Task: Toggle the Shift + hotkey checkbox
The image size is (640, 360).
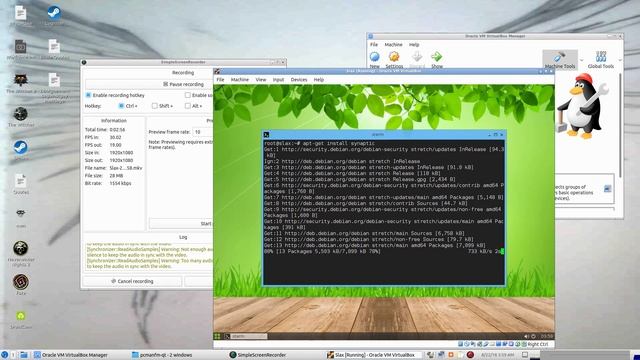Action: [x=154, y=106]
